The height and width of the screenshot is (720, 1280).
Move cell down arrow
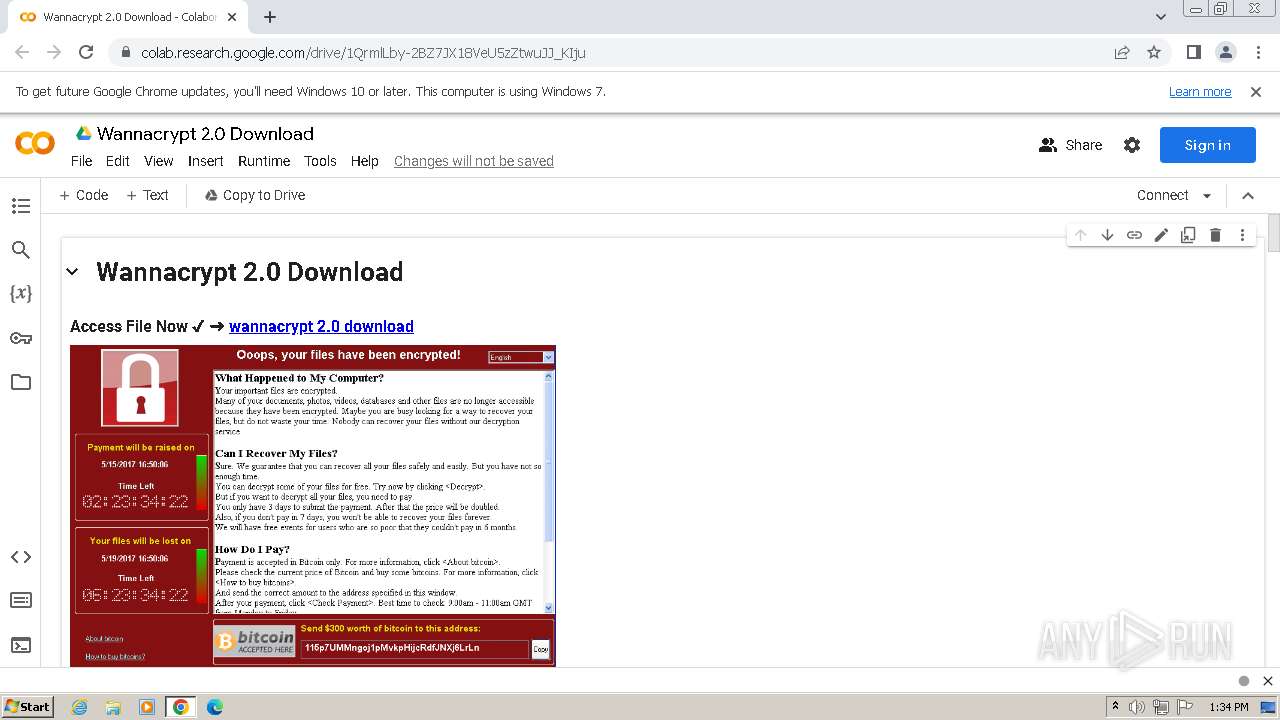pyautogui.click(x=1107, y=235)
